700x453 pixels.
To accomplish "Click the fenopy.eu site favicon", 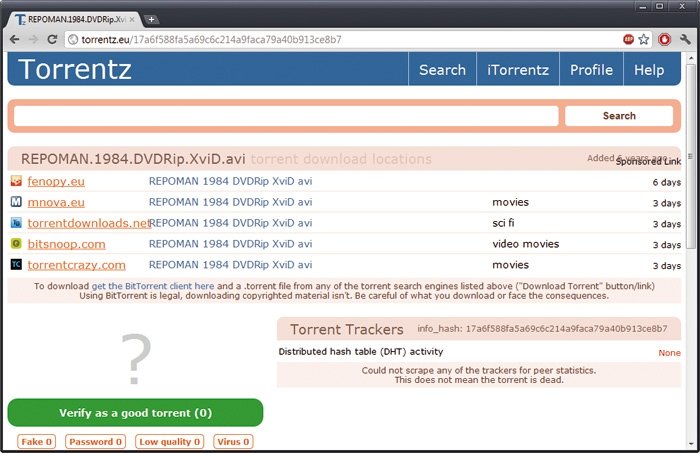I will point(16,181).
